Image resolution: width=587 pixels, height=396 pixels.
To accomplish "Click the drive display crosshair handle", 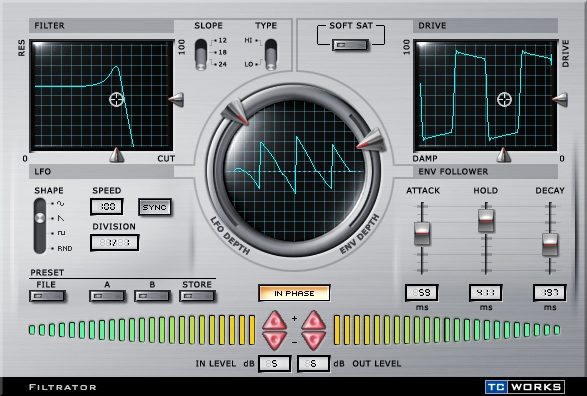I will coord(504,100).
